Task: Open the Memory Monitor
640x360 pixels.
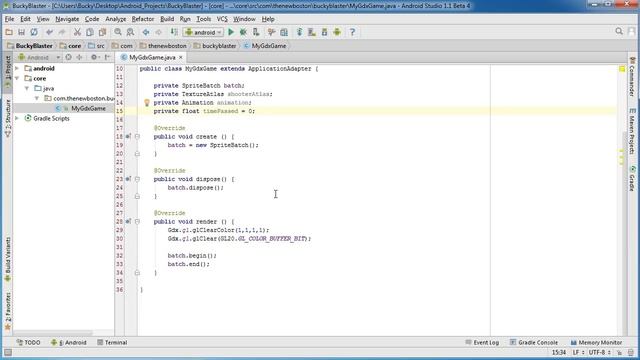Action: (596, 342)
